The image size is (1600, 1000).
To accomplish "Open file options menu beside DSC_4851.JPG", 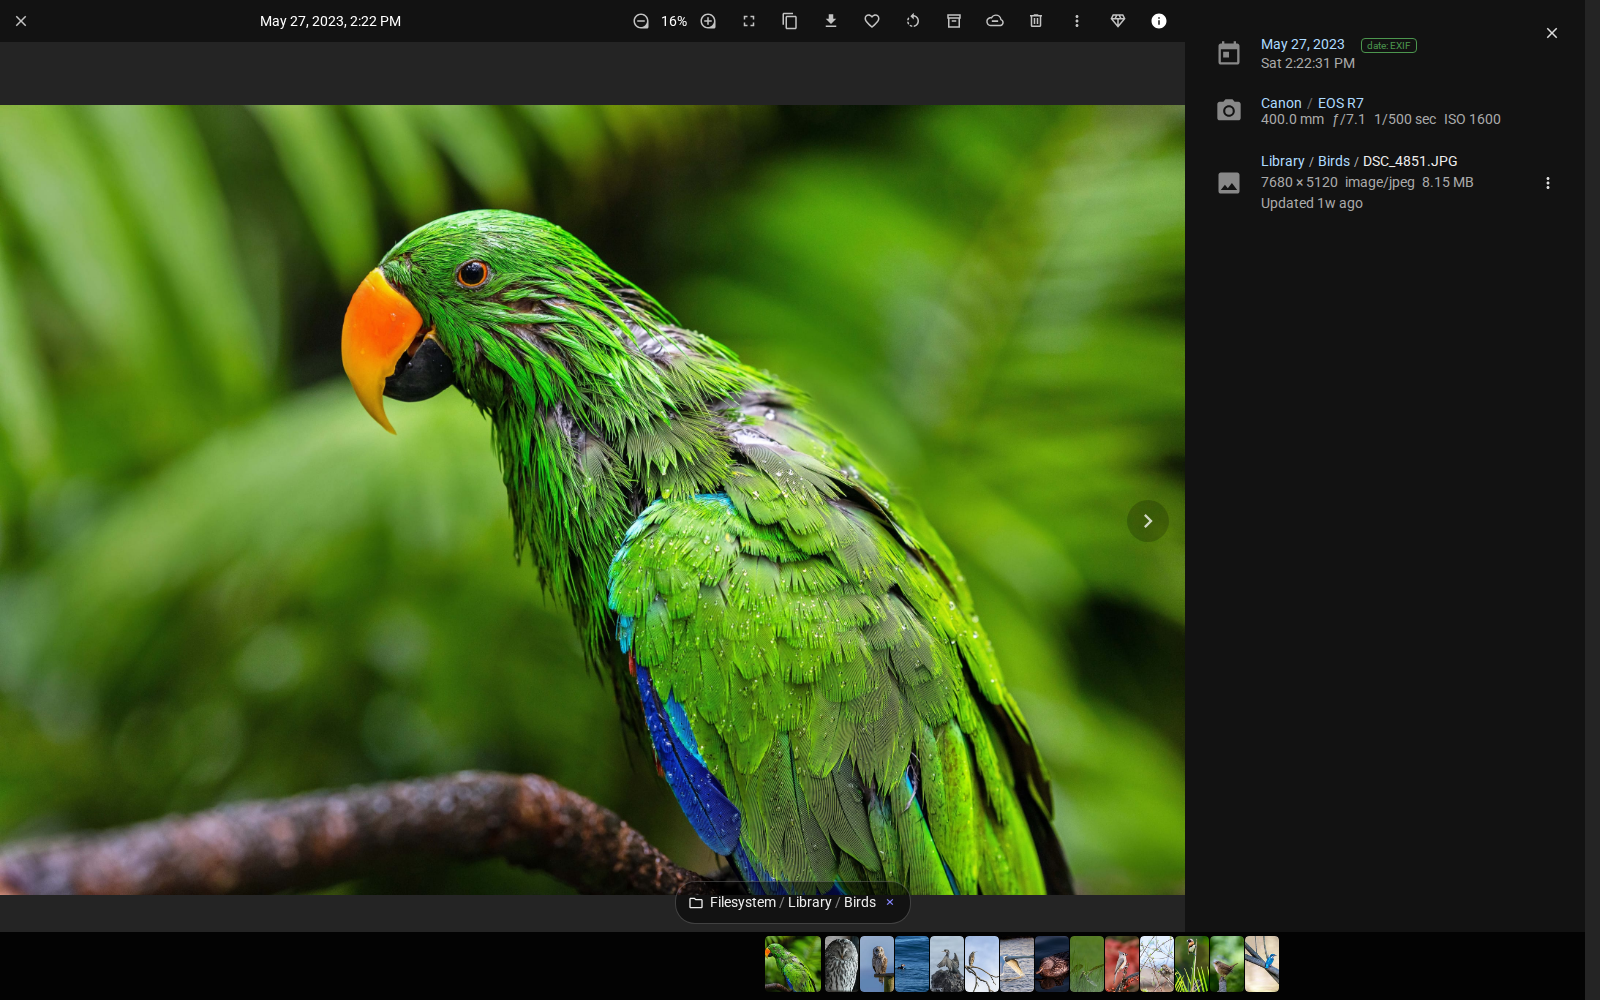I will pos(1548,183).
